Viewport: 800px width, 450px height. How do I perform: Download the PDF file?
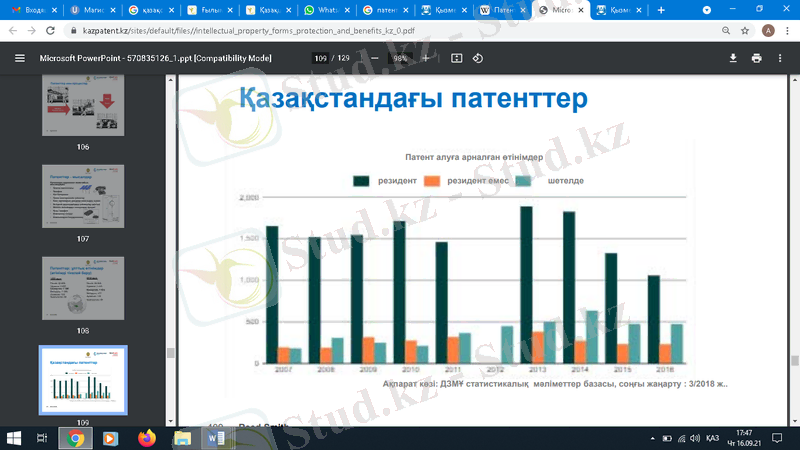click(733, 58)
